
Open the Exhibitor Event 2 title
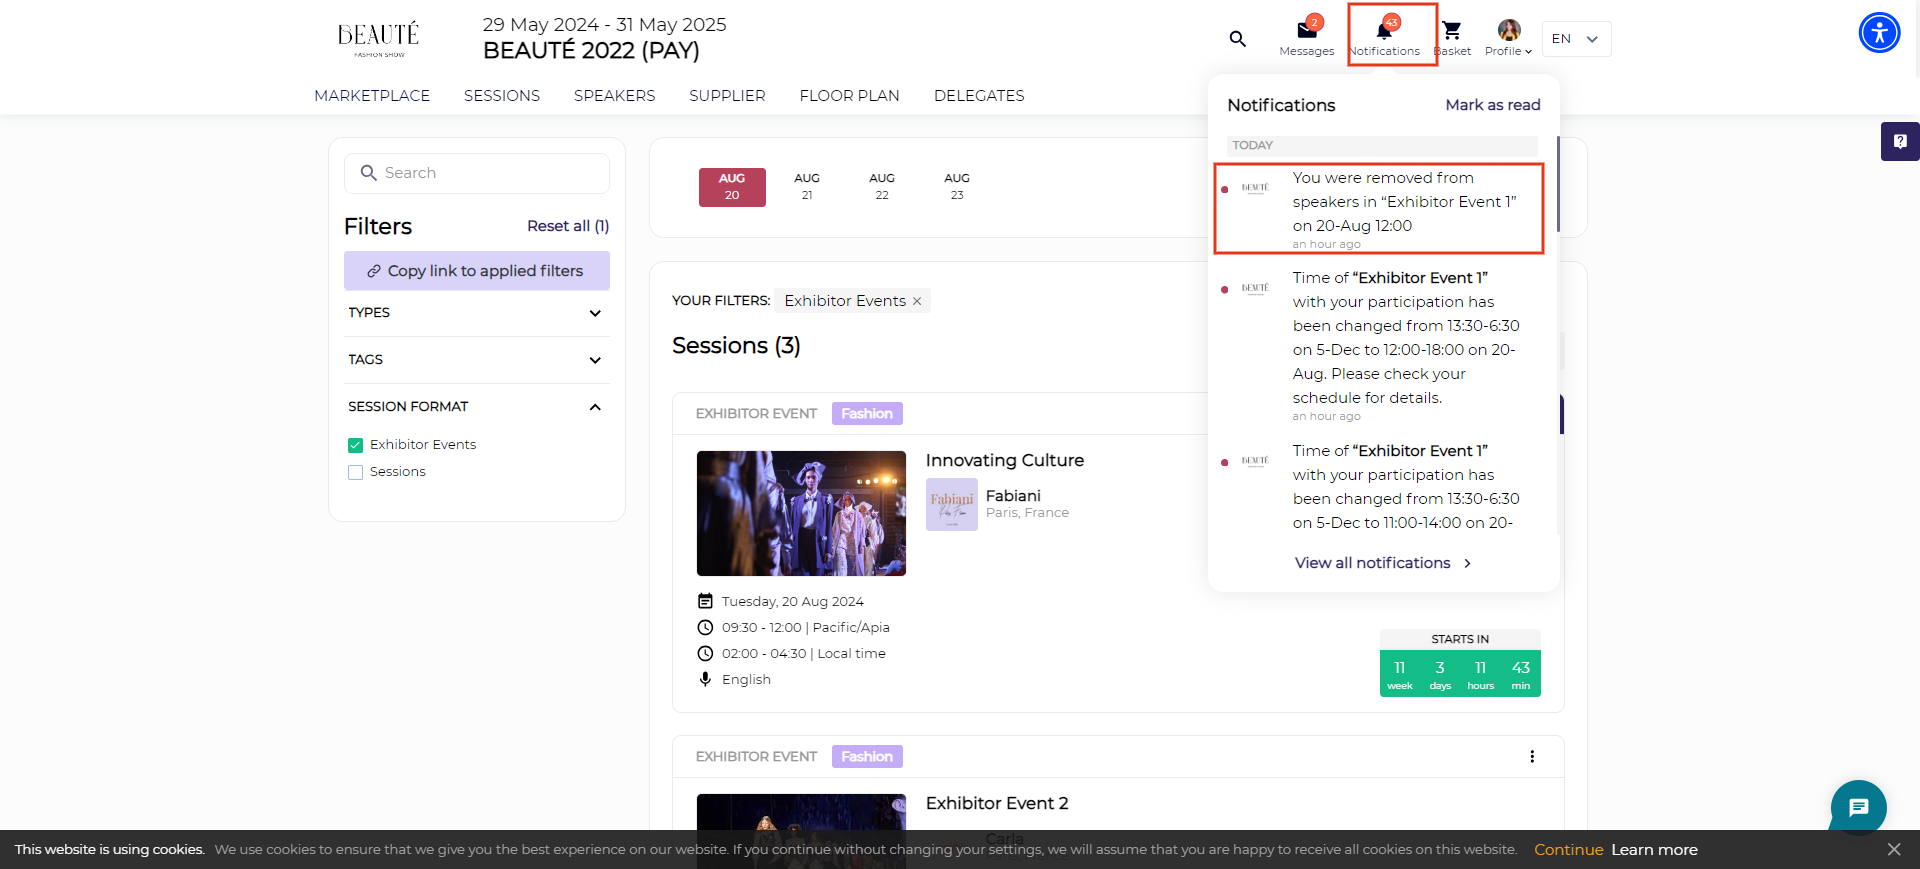pos(997,803)
